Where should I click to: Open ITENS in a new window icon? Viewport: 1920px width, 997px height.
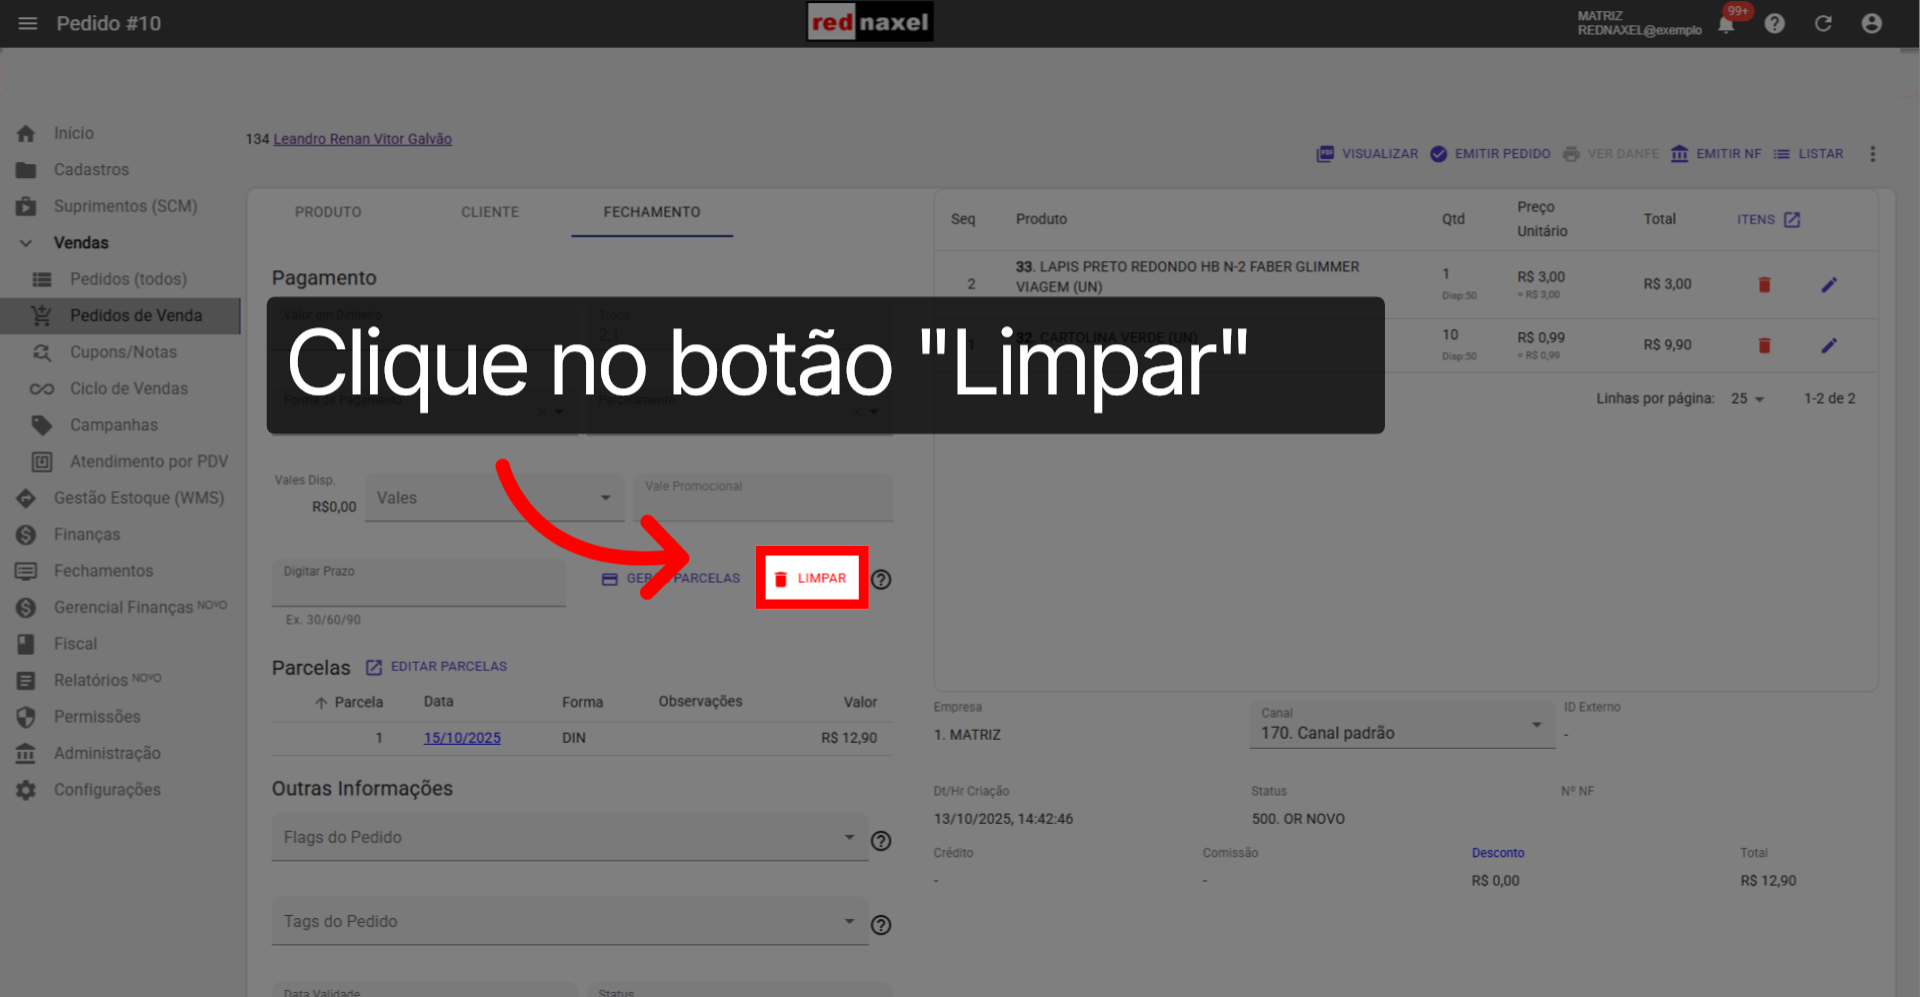coord(1791,218)
